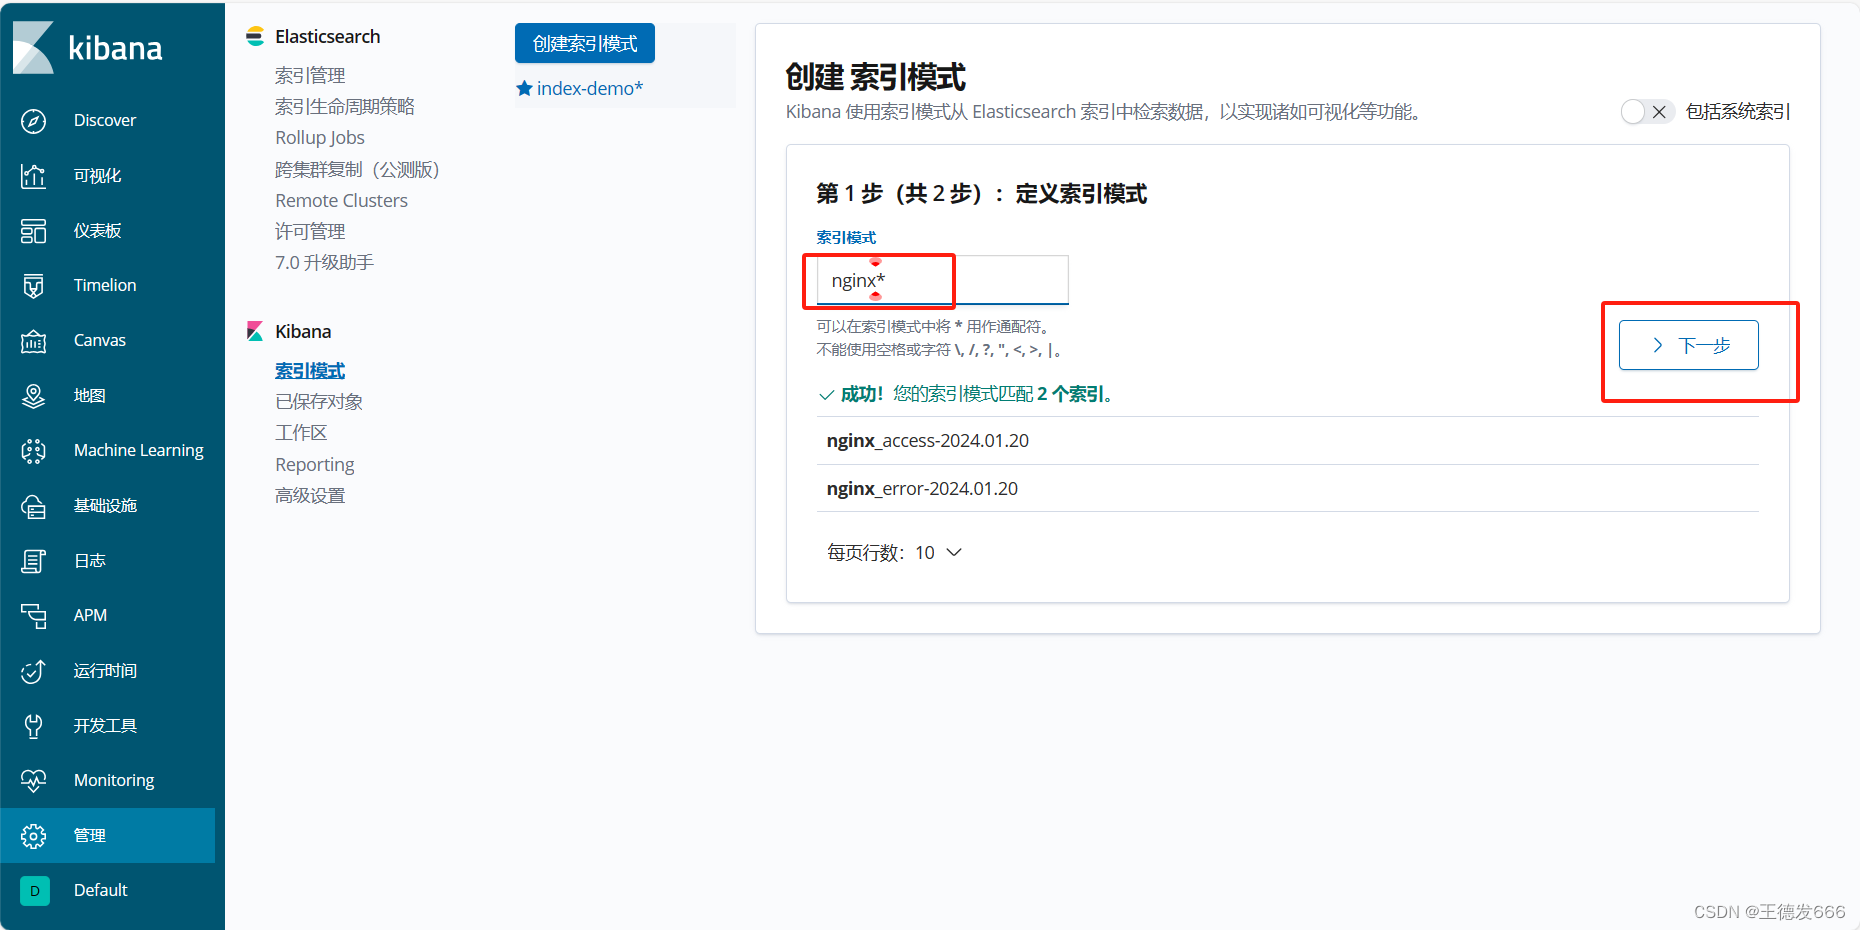This screenshot has width=1860, height=930.
Task: Click the Kibana section logo icon
Action: [255, 331]
